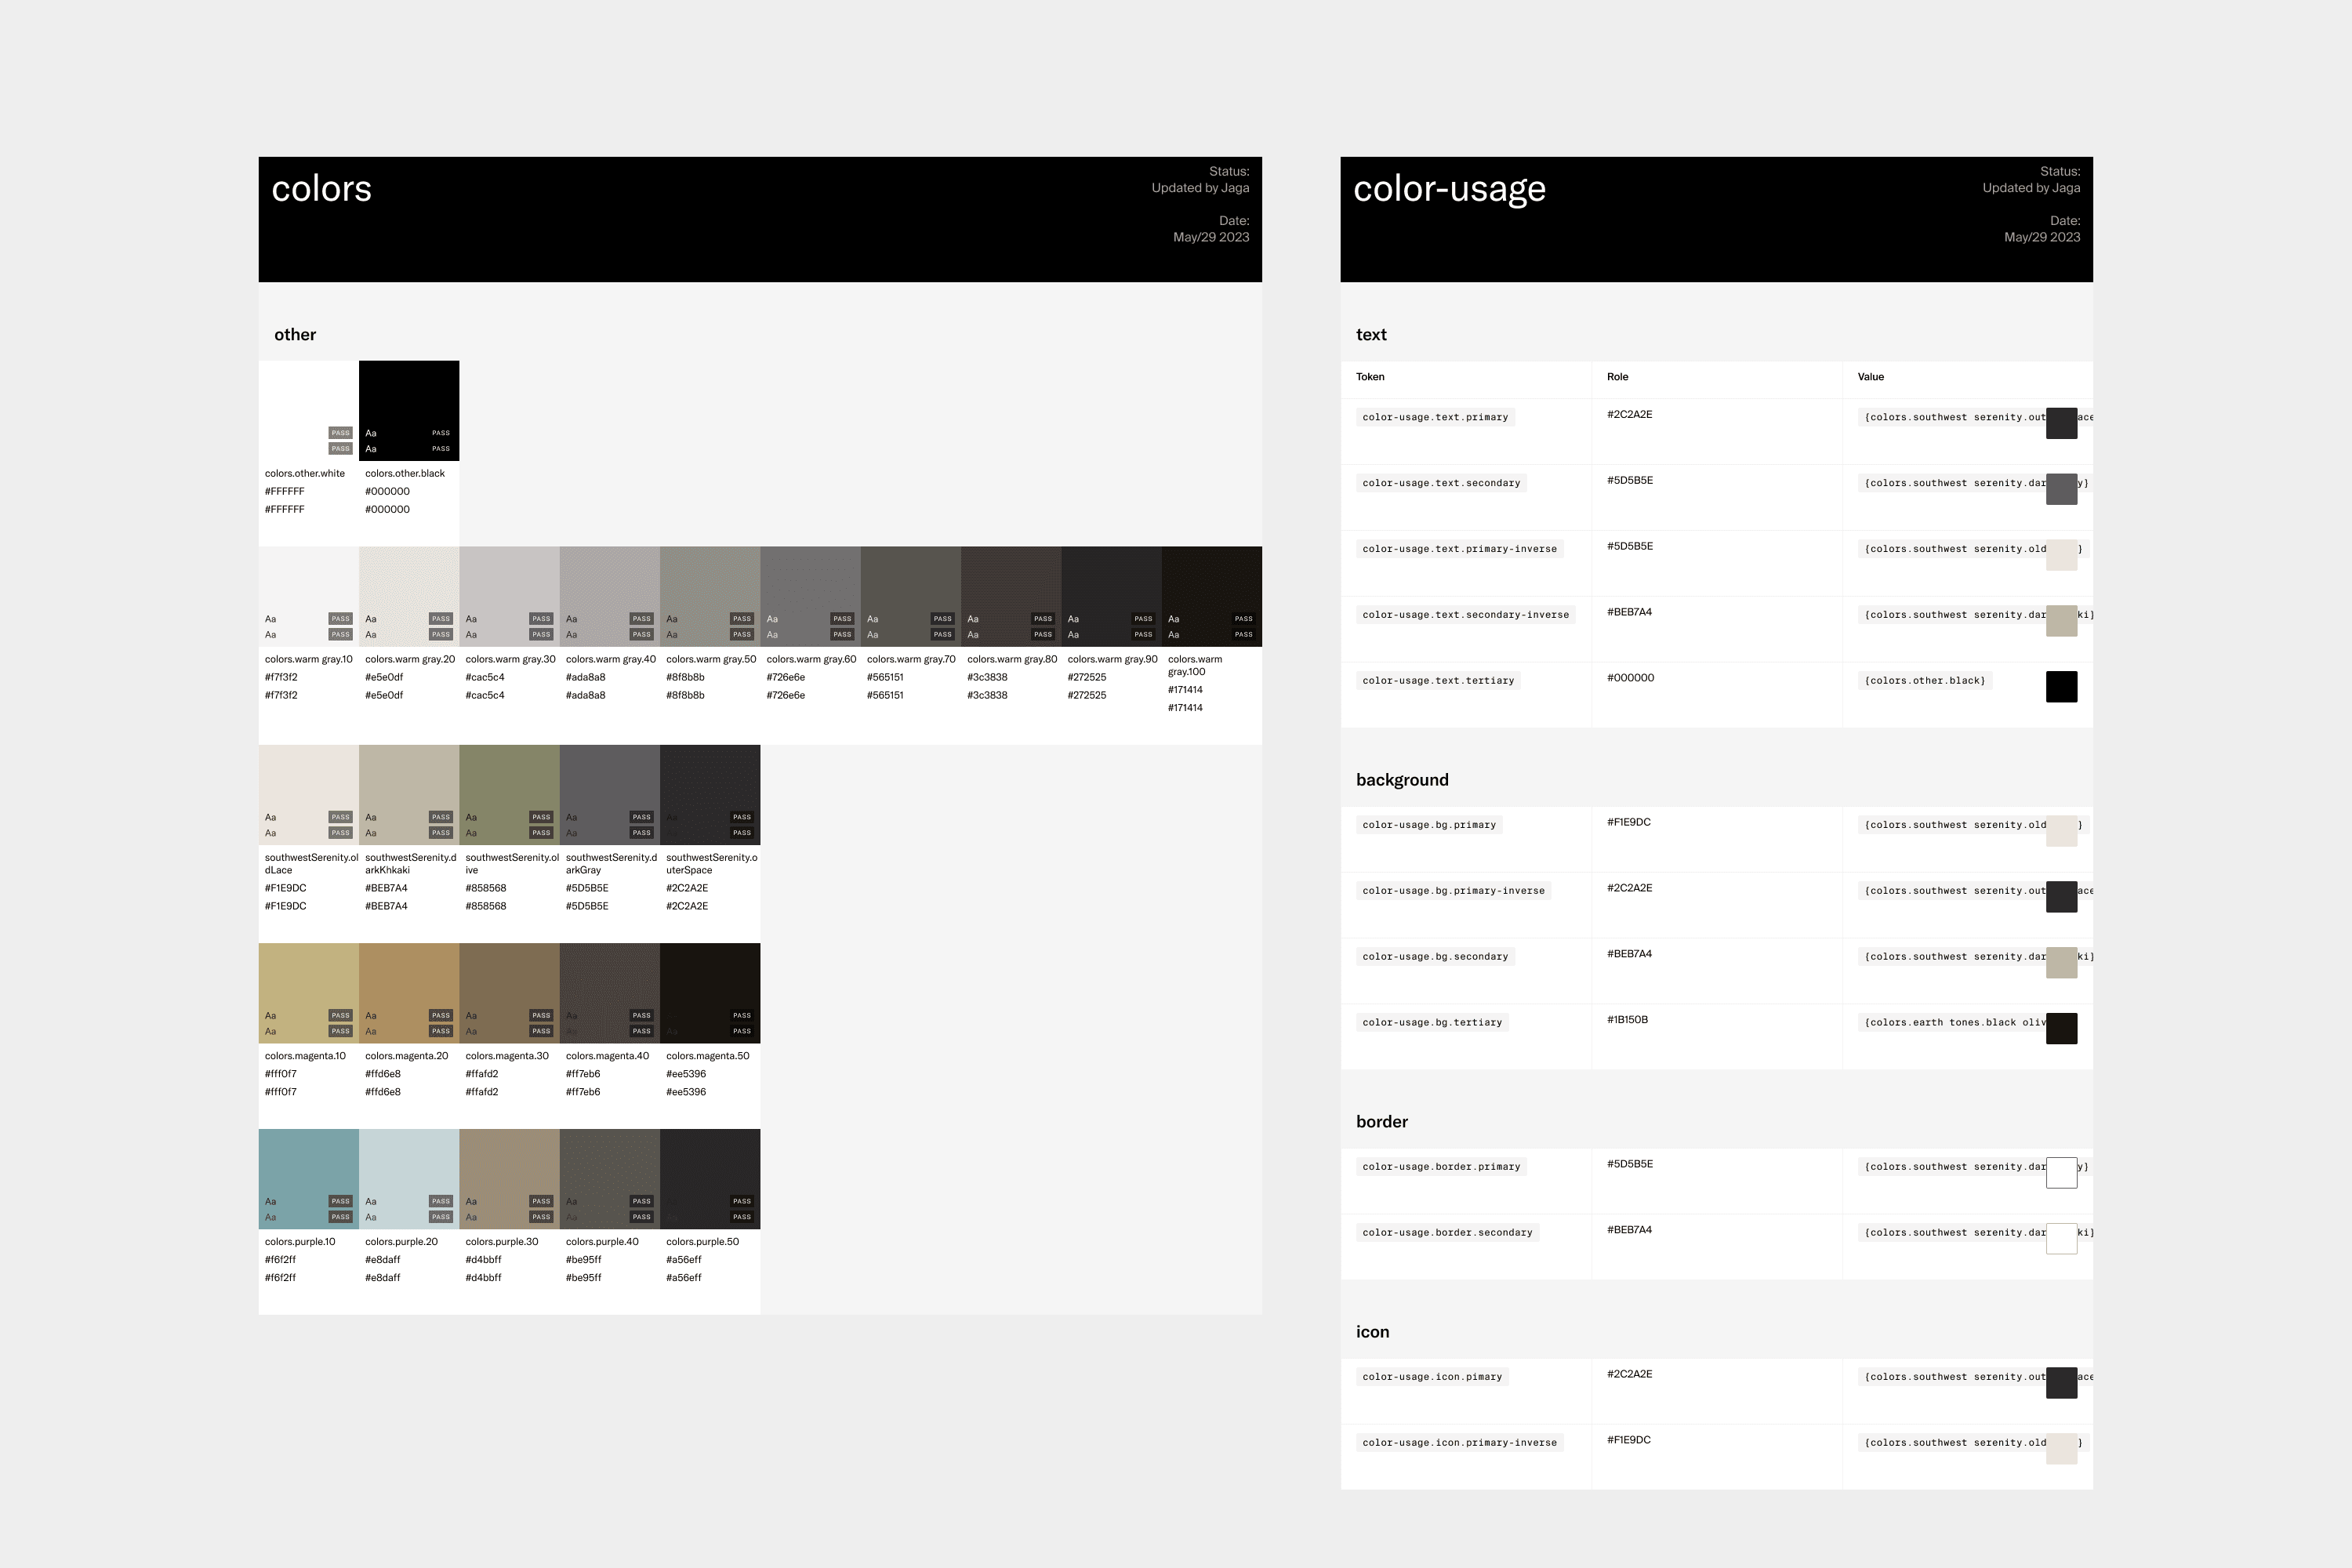Select the 'color-usage' frame title
Viewport: 2352px width, 1568px height.
click(1449, 189)
